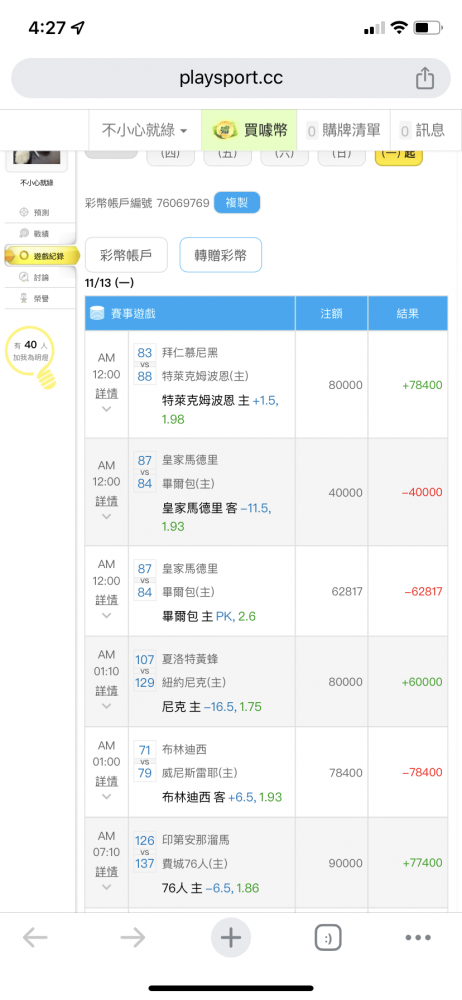Open 購牌清單 in top bar

click(343, 131)
